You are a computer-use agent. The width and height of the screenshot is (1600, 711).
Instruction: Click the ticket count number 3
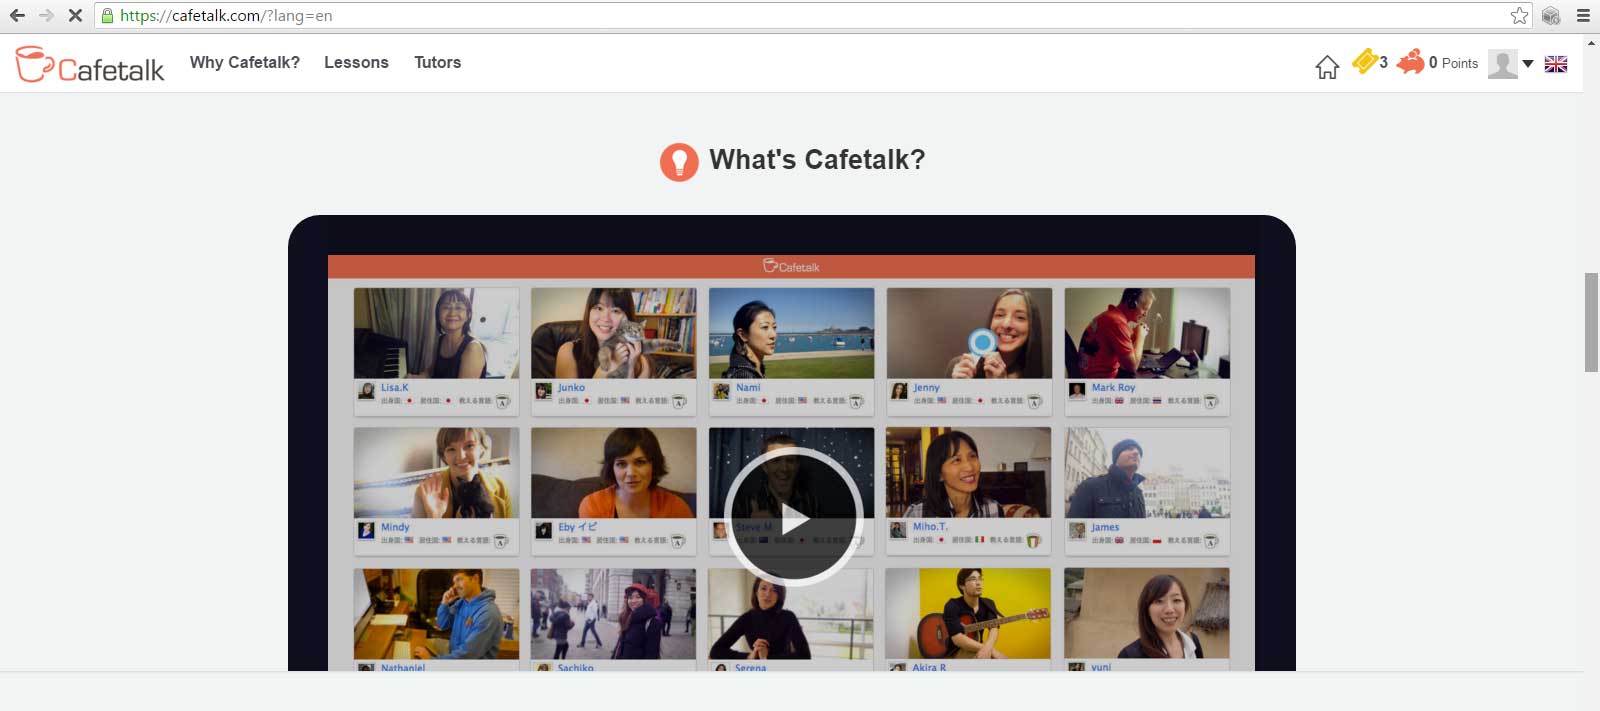pos(1383,62)
